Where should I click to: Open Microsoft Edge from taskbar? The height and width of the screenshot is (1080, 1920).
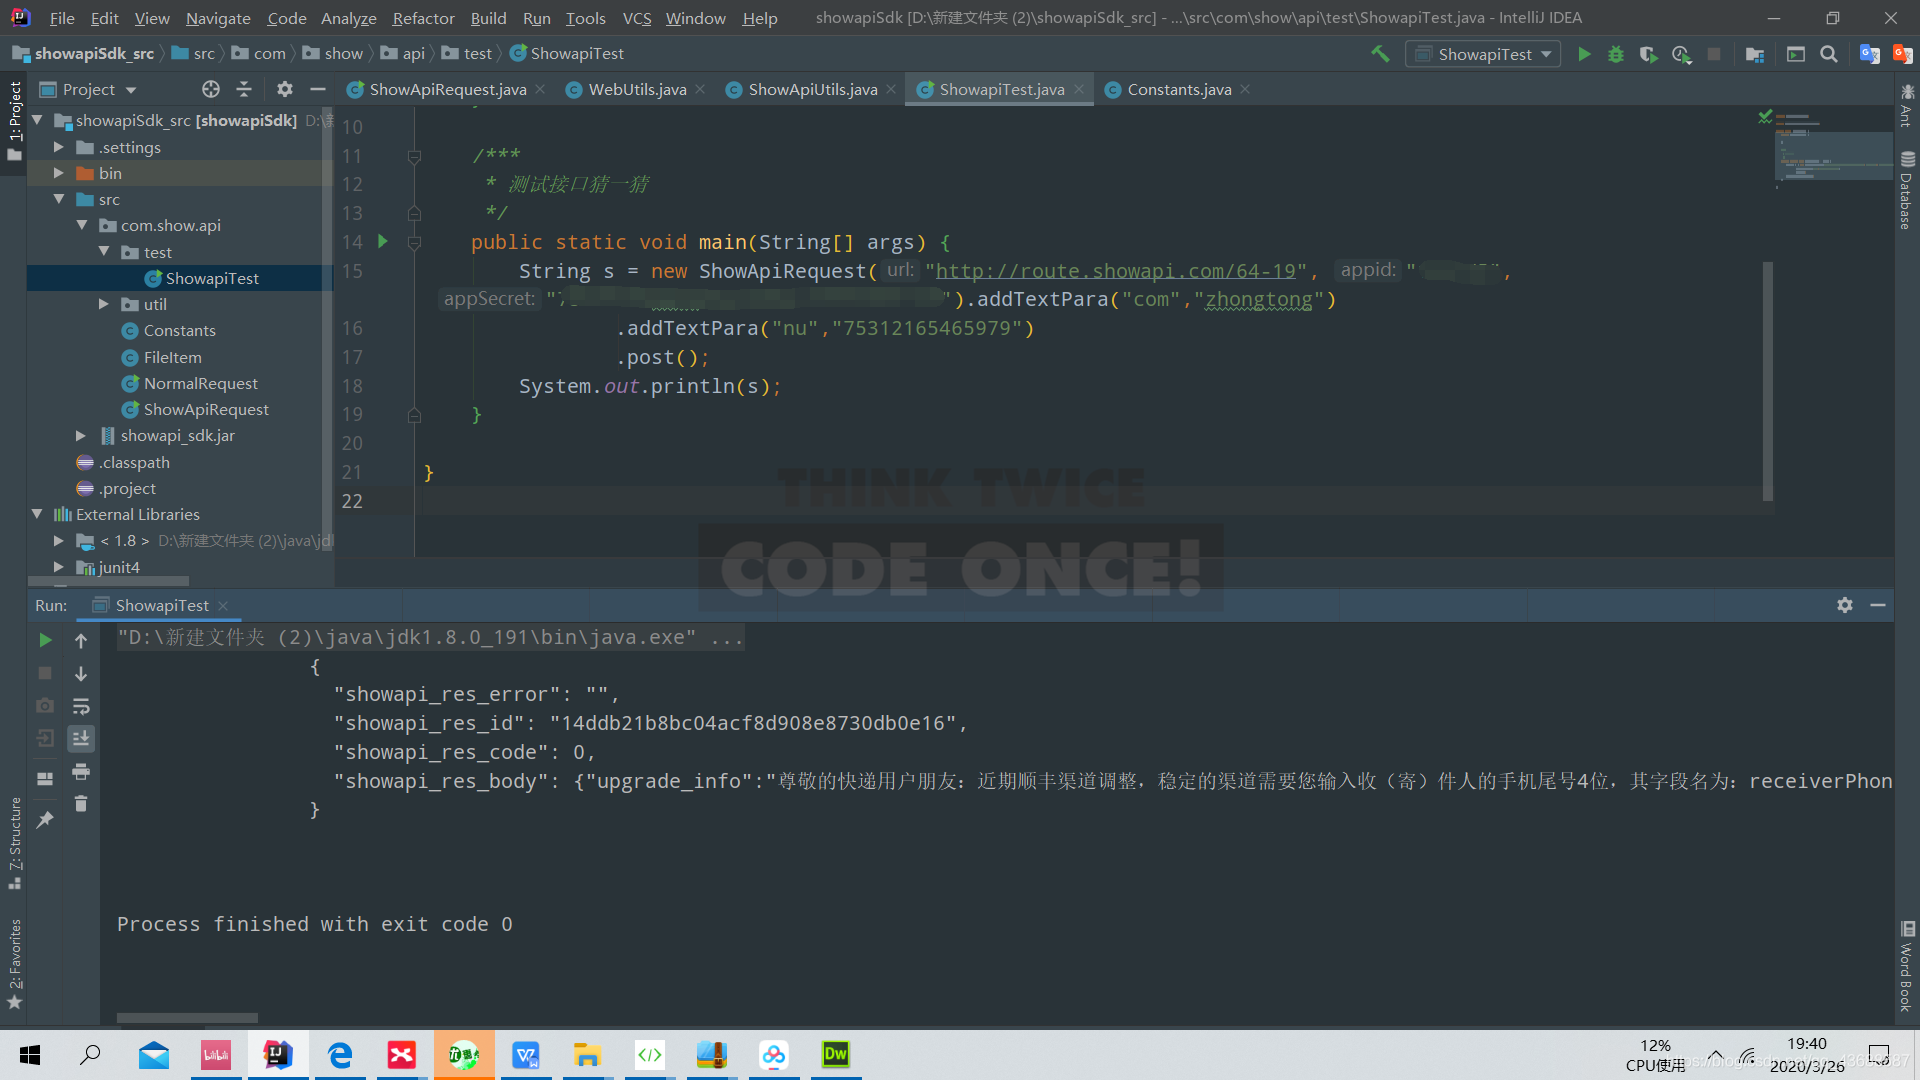(340, 1055)
